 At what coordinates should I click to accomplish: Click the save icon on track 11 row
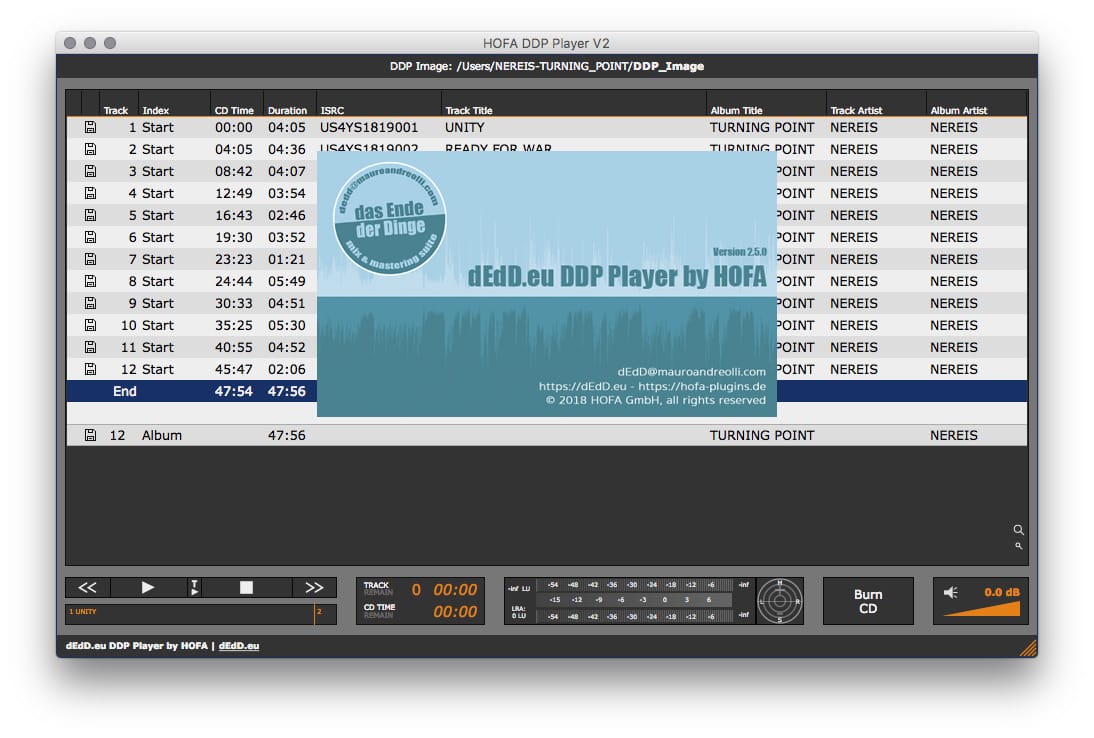point(90,347)
